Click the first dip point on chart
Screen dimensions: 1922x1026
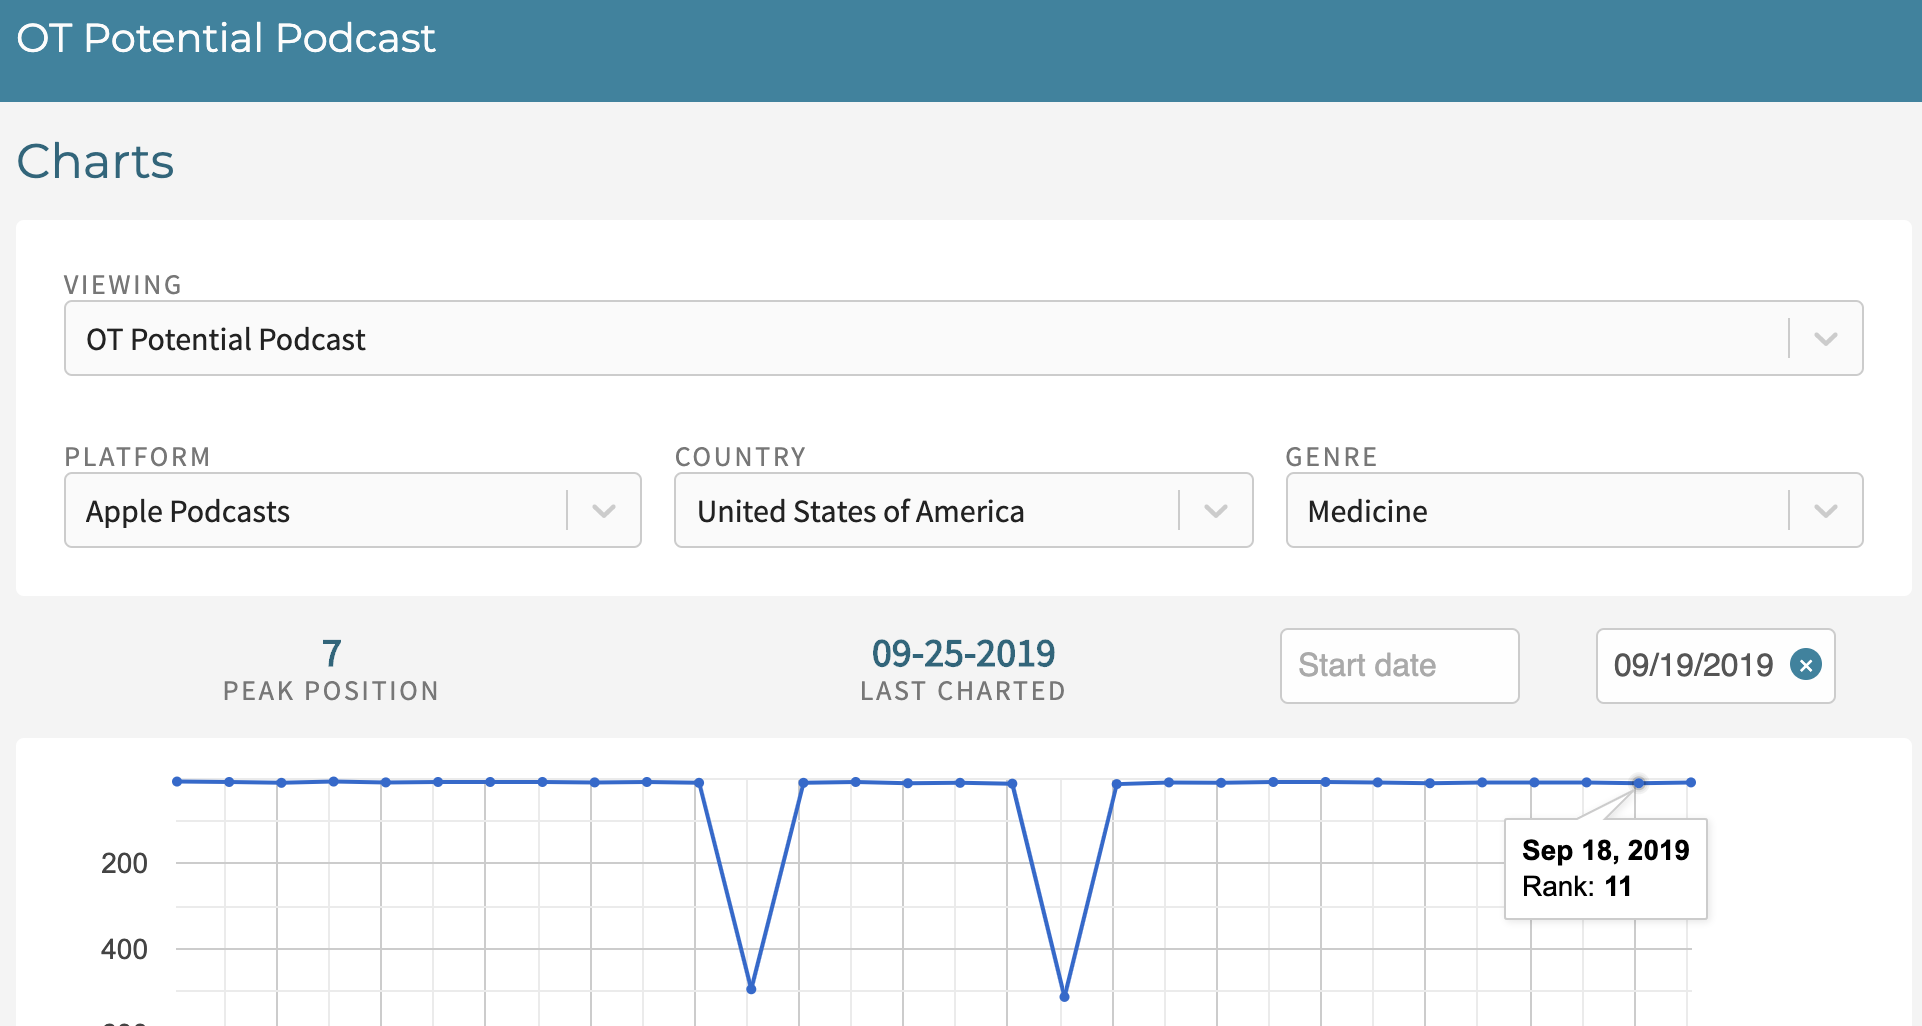[x=751, y=989]
